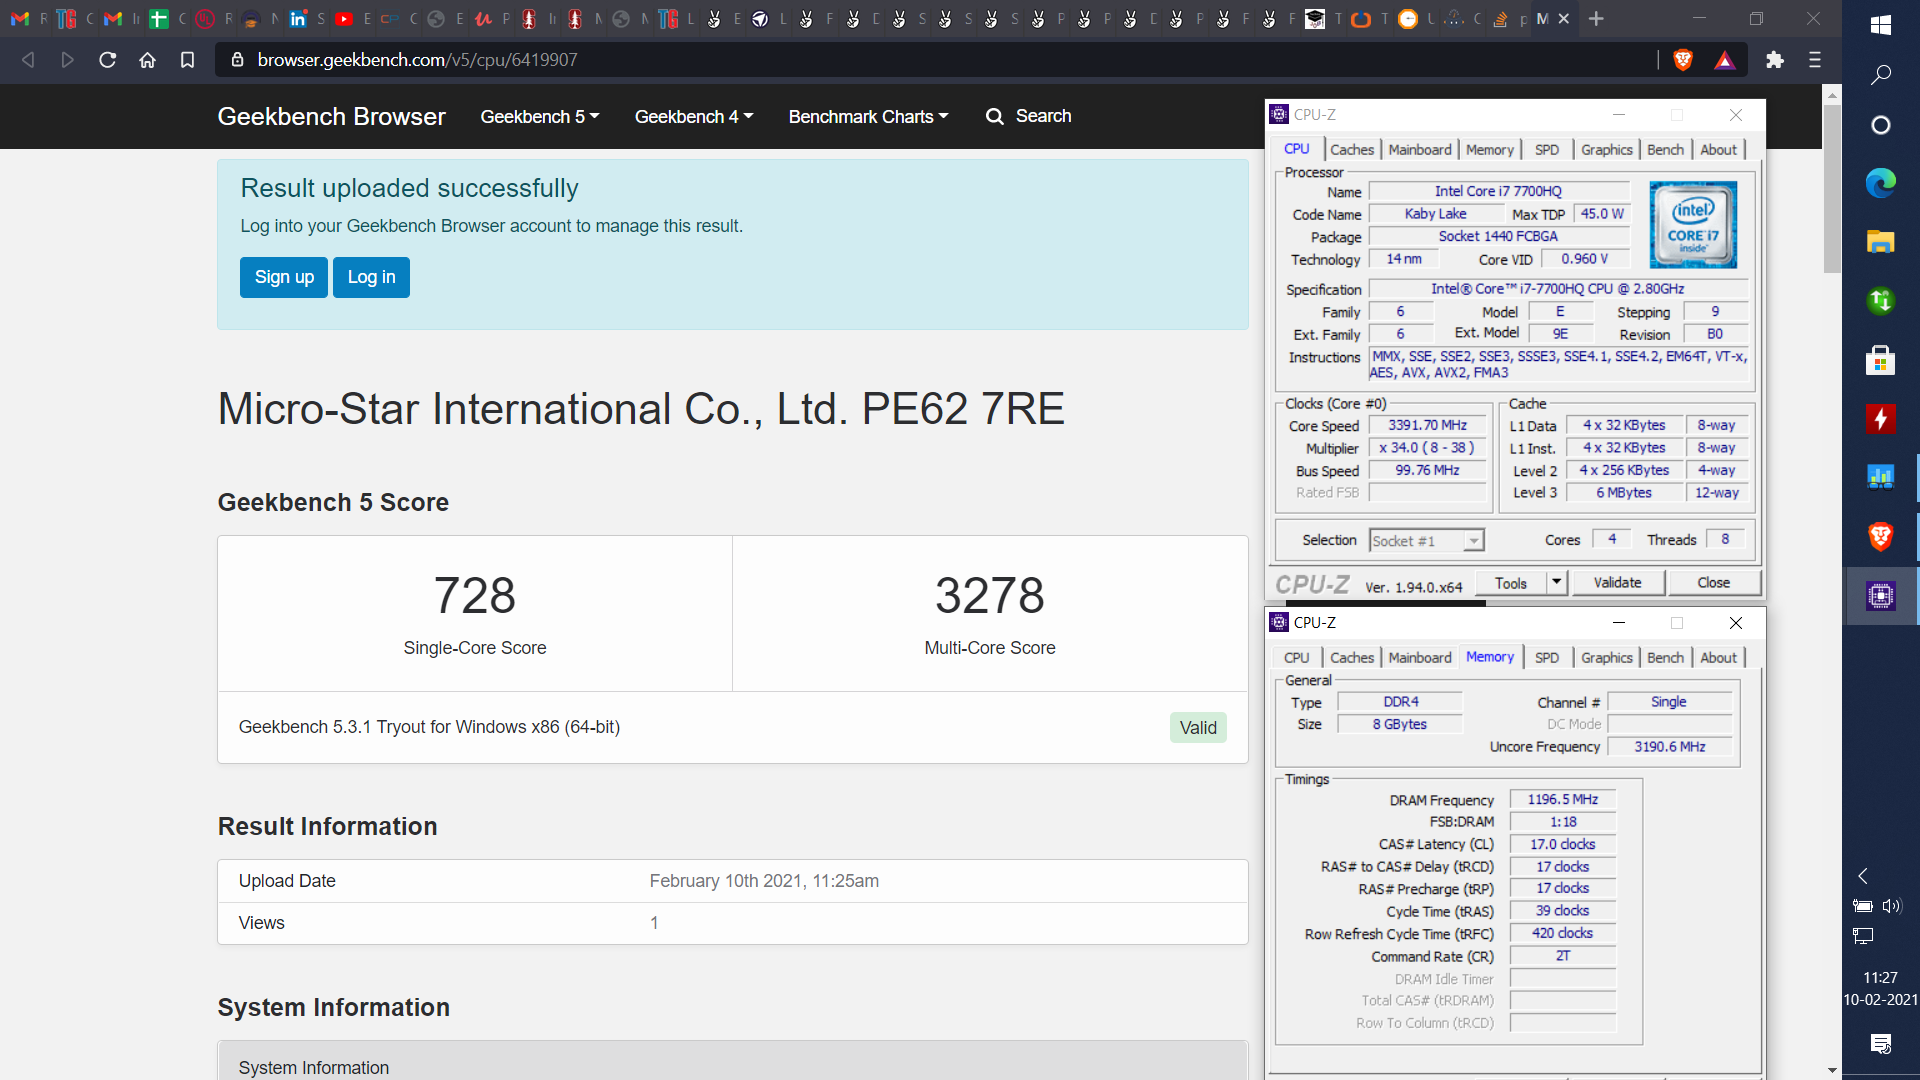Open the CPU-Z Tools dropdown arrow
Viewport: 1920px width, 1080px height.
click(x=1556, y=583)
